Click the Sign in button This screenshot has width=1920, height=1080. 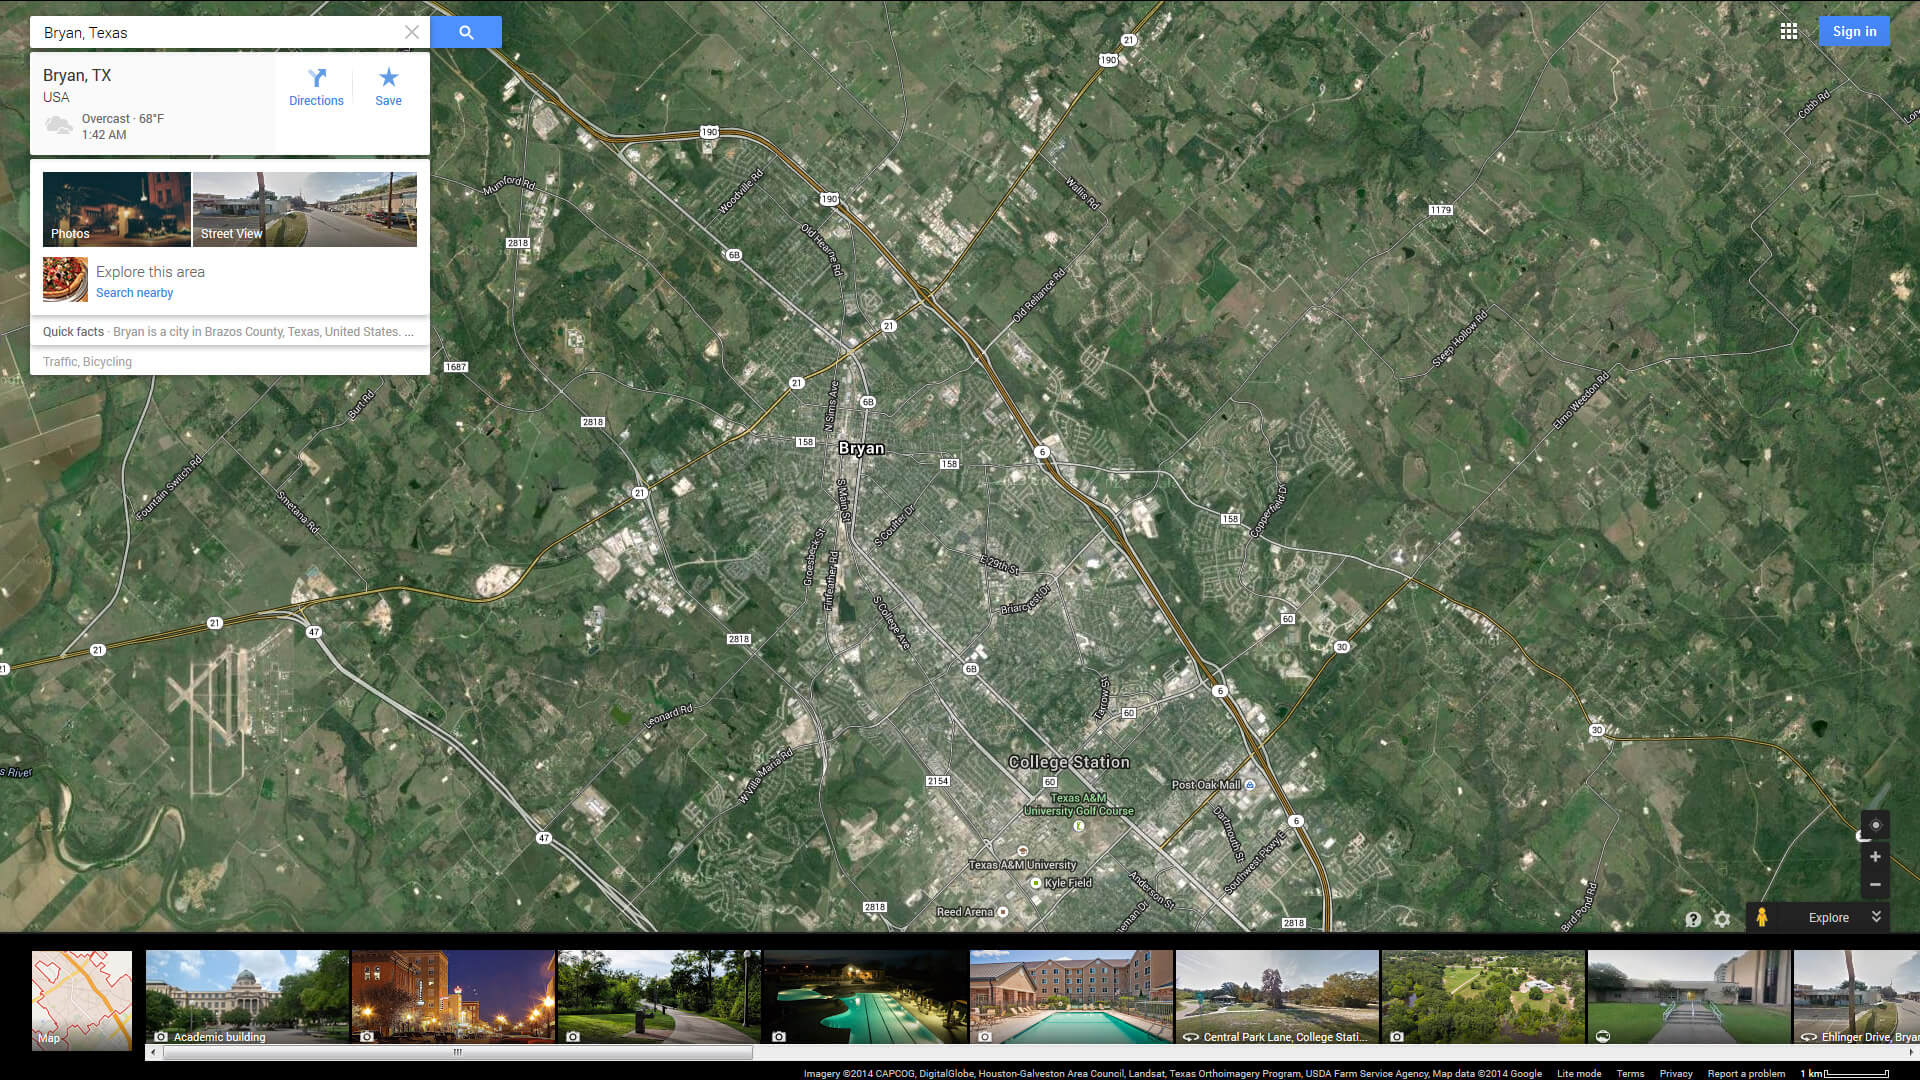pos(1854,31)
